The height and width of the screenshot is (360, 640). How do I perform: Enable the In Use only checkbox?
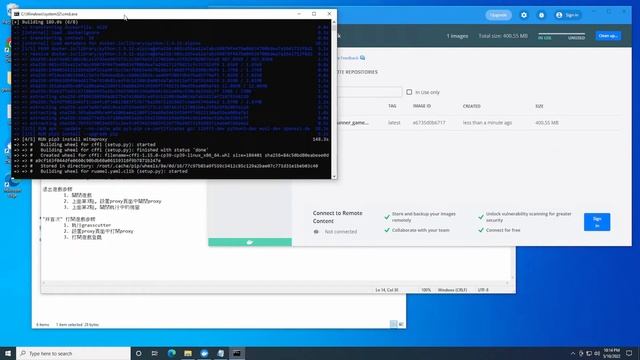tap(409, 92)
